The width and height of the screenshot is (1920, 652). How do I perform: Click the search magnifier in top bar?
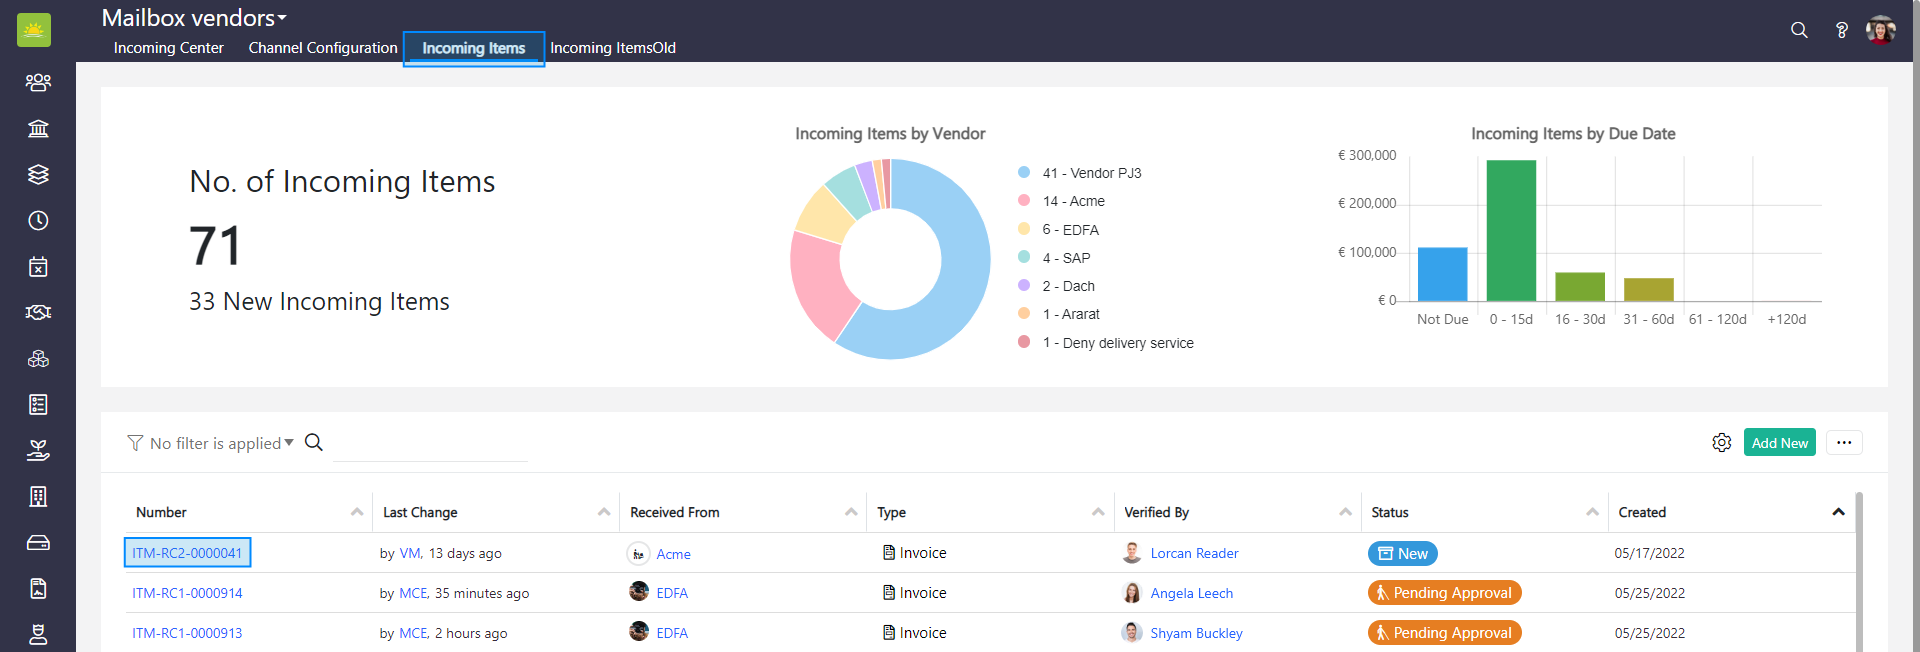[x=1799, y=30]
